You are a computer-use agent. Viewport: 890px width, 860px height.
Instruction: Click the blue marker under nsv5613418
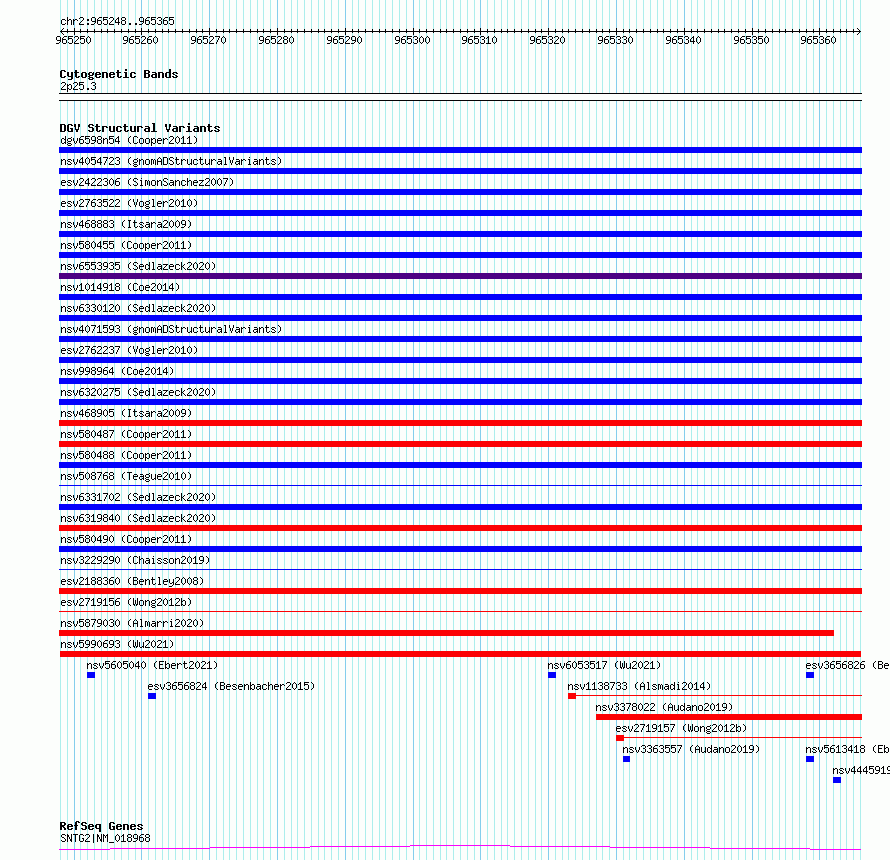[810, 759]
